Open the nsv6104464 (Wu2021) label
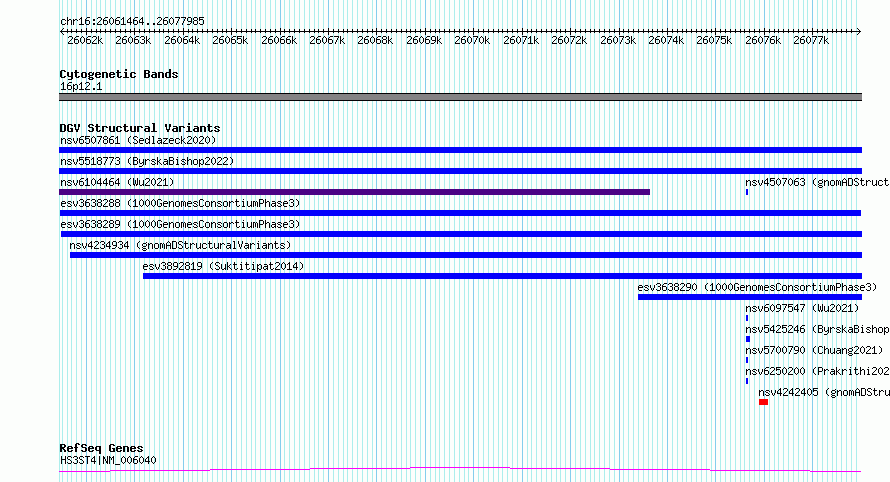 click(x=117, y=182)
